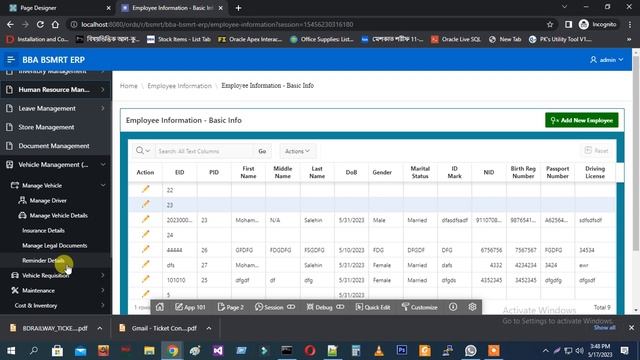This screenshot has height=360, width=640.
Task: Open VLC media player from taskbar
Action: coord(379,351)
